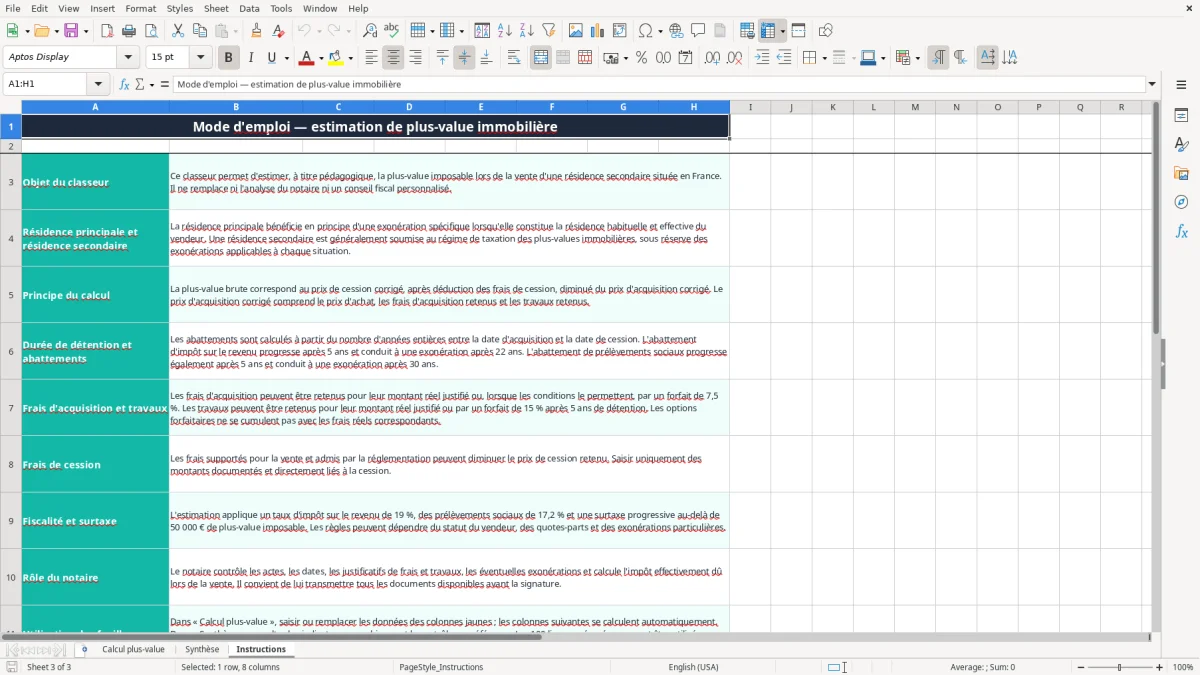Open Conditional Formatting dropdown arrow

(x=917, y=58)
